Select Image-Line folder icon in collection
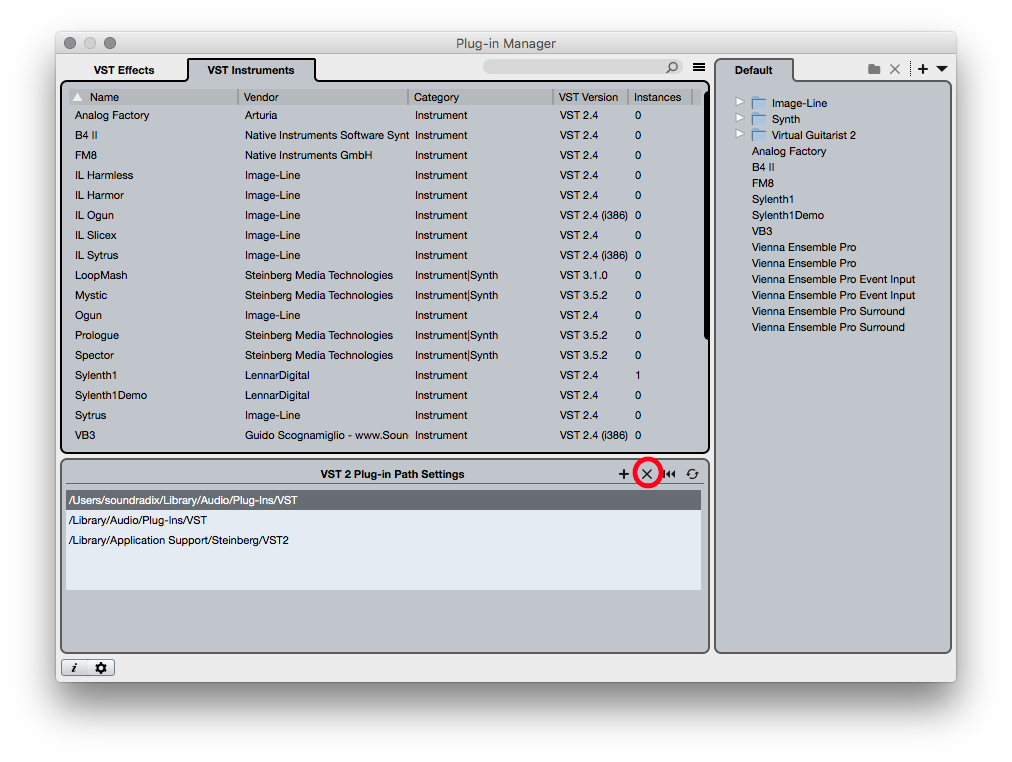 click(759, 103)
